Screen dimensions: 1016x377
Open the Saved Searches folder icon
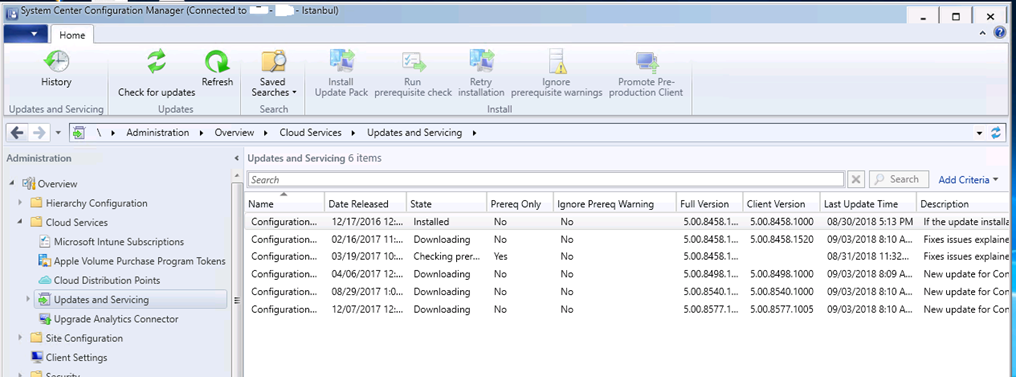(x=273, y=62)
